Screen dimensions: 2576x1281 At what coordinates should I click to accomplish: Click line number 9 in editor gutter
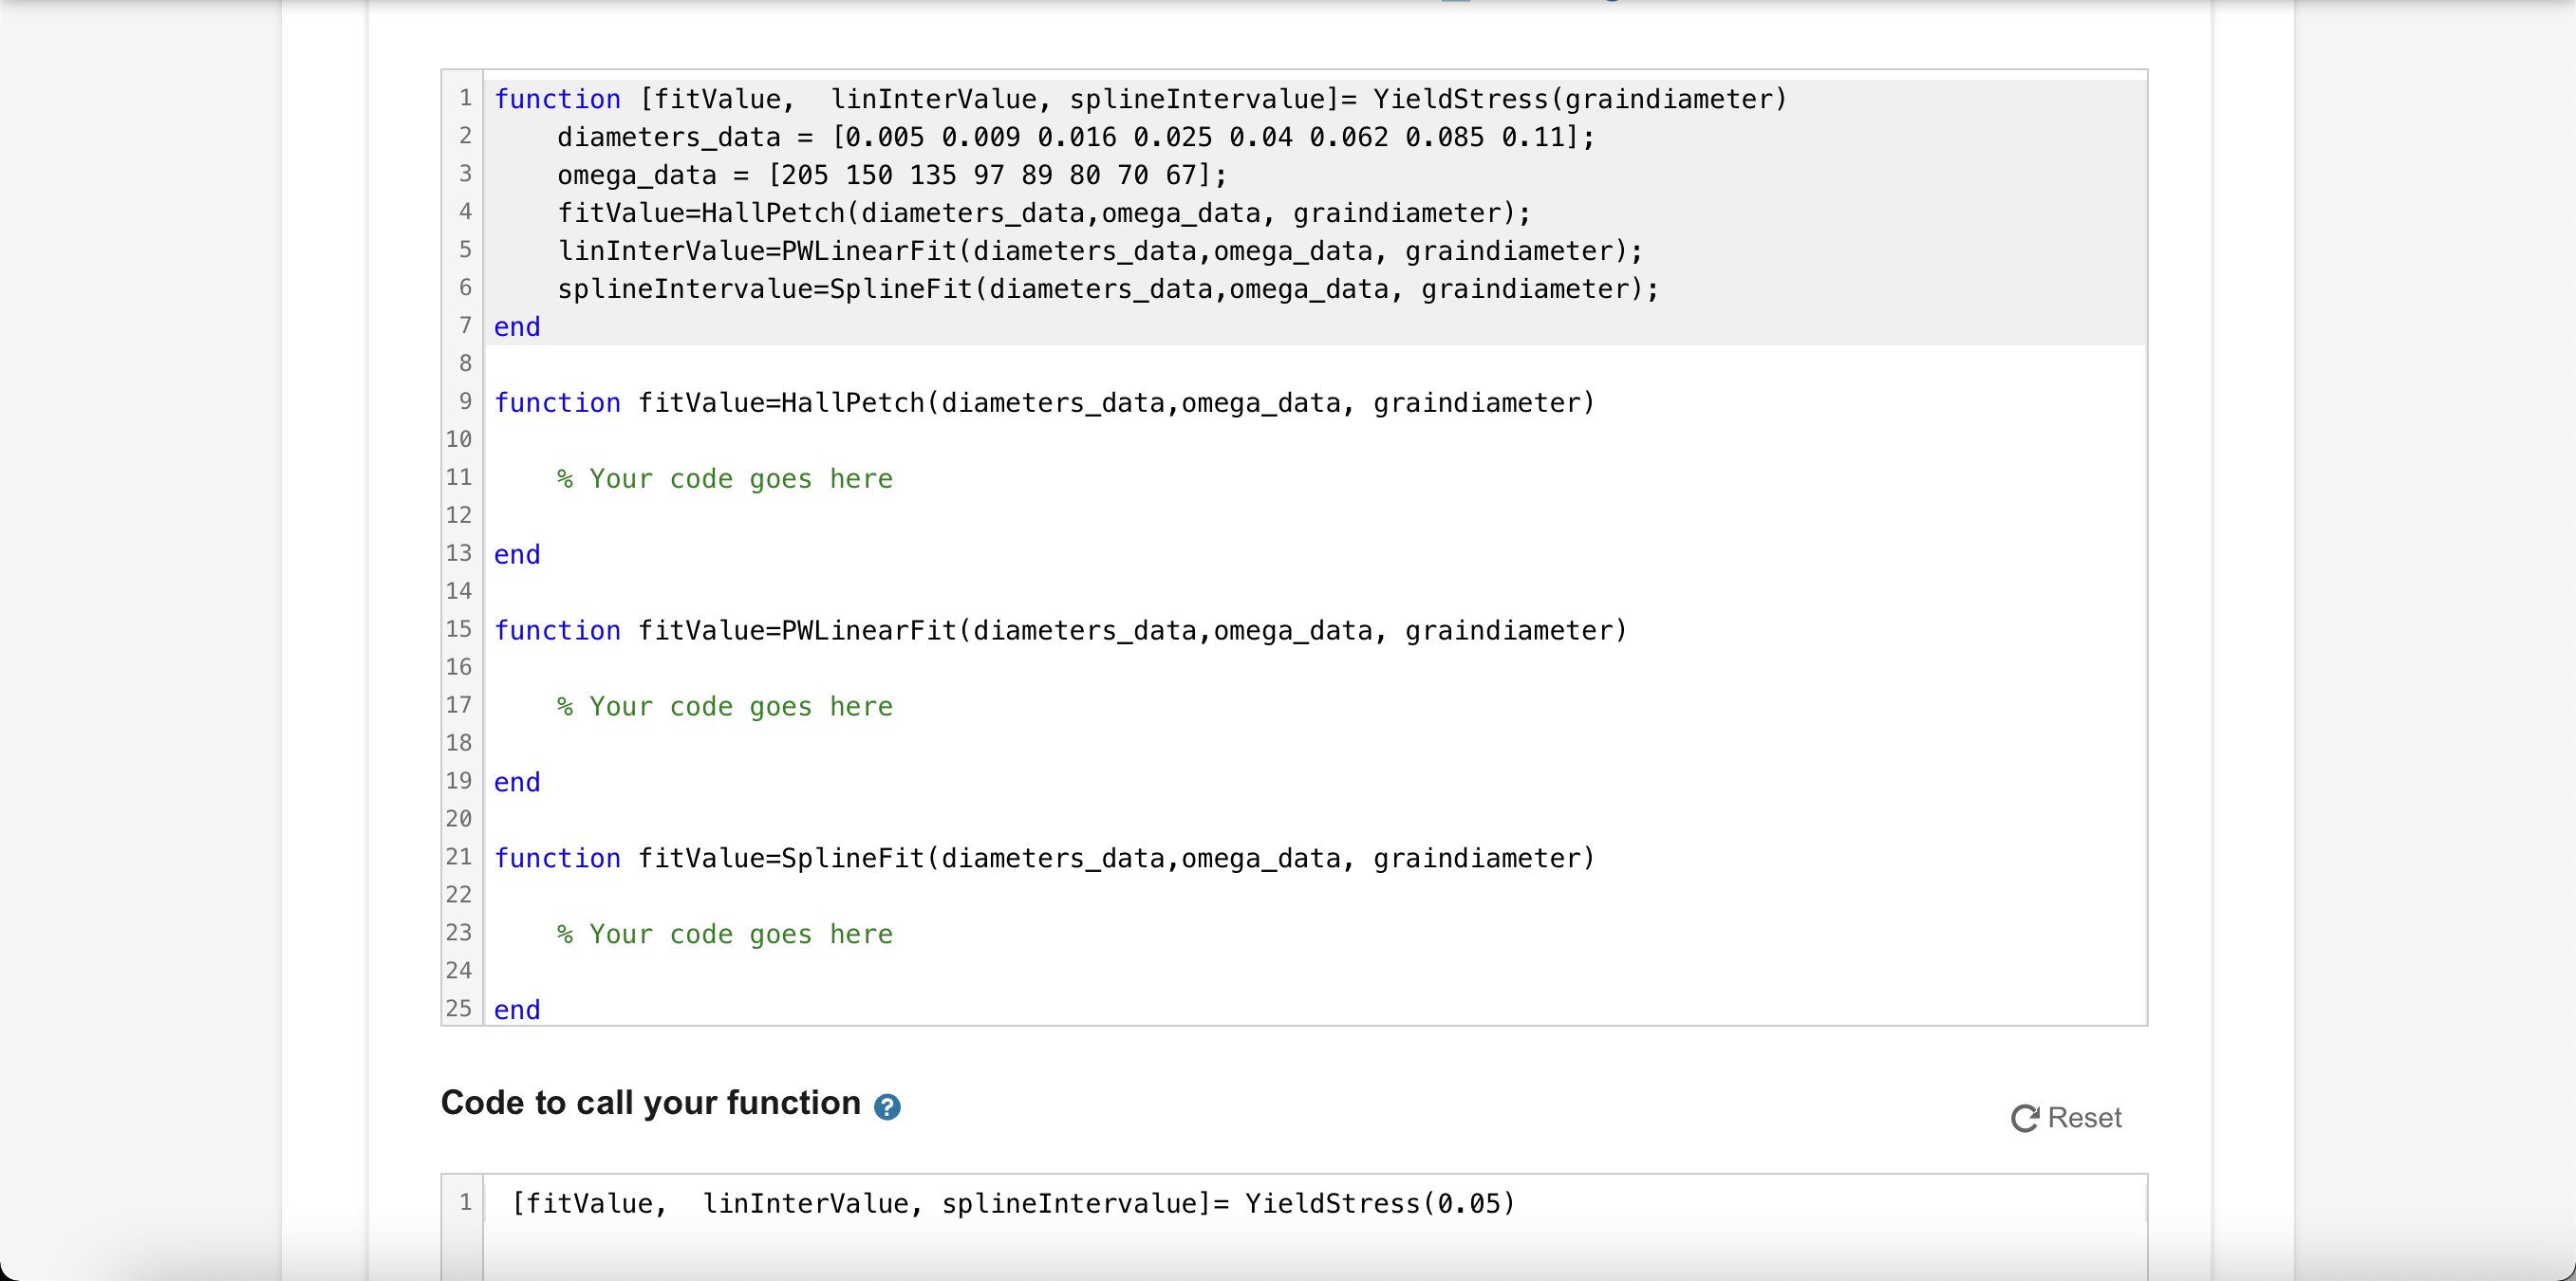click(x=465, y=402)
